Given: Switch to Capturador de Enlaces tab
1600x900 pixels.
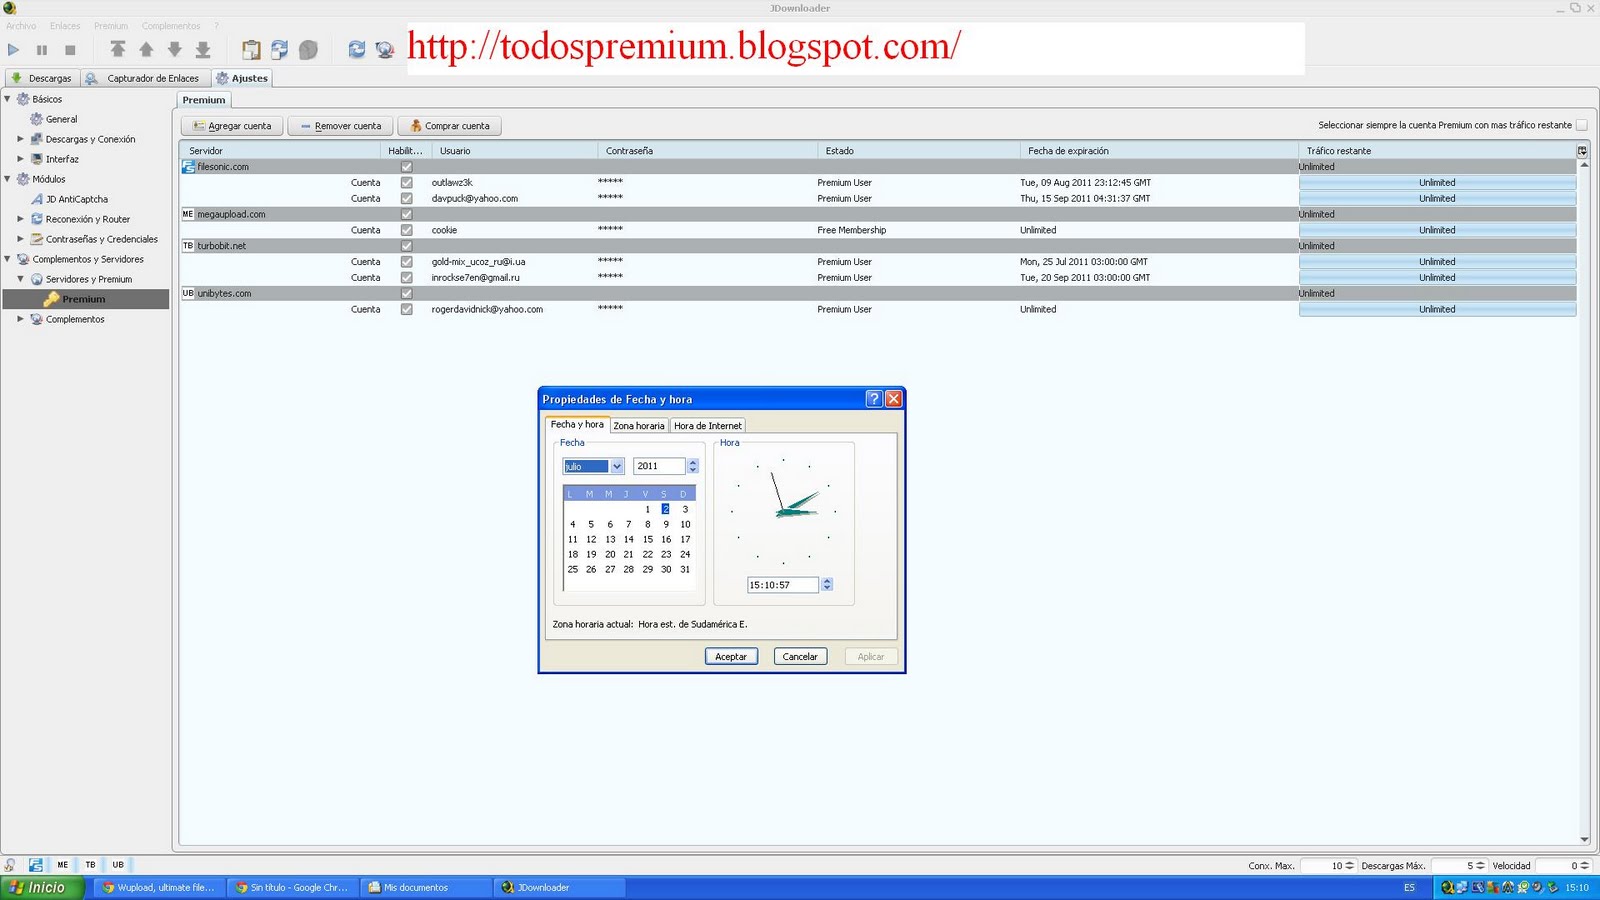Looking at the screenshot, I should coord(144,78).
